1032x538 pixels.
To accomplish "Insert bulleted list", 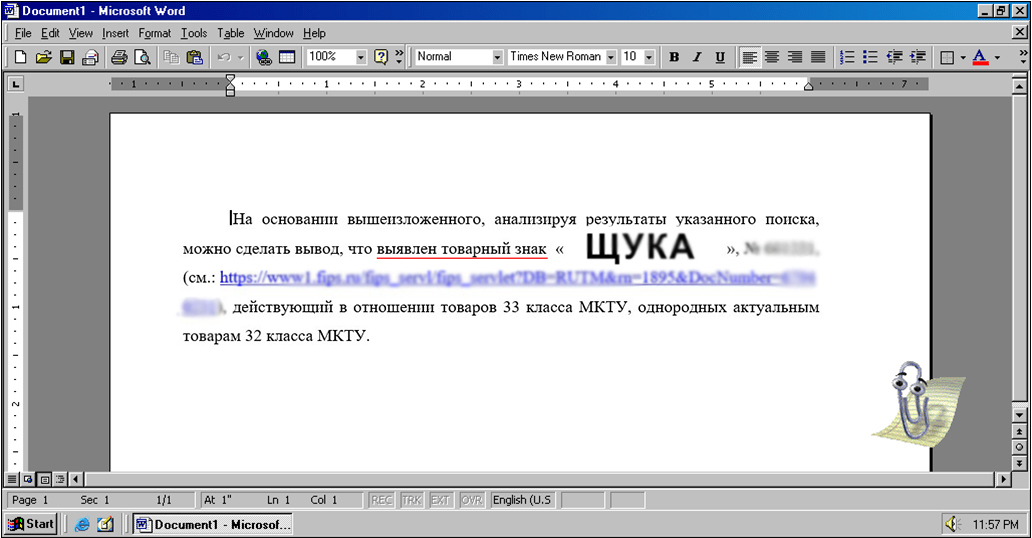I will pos(870,57).
